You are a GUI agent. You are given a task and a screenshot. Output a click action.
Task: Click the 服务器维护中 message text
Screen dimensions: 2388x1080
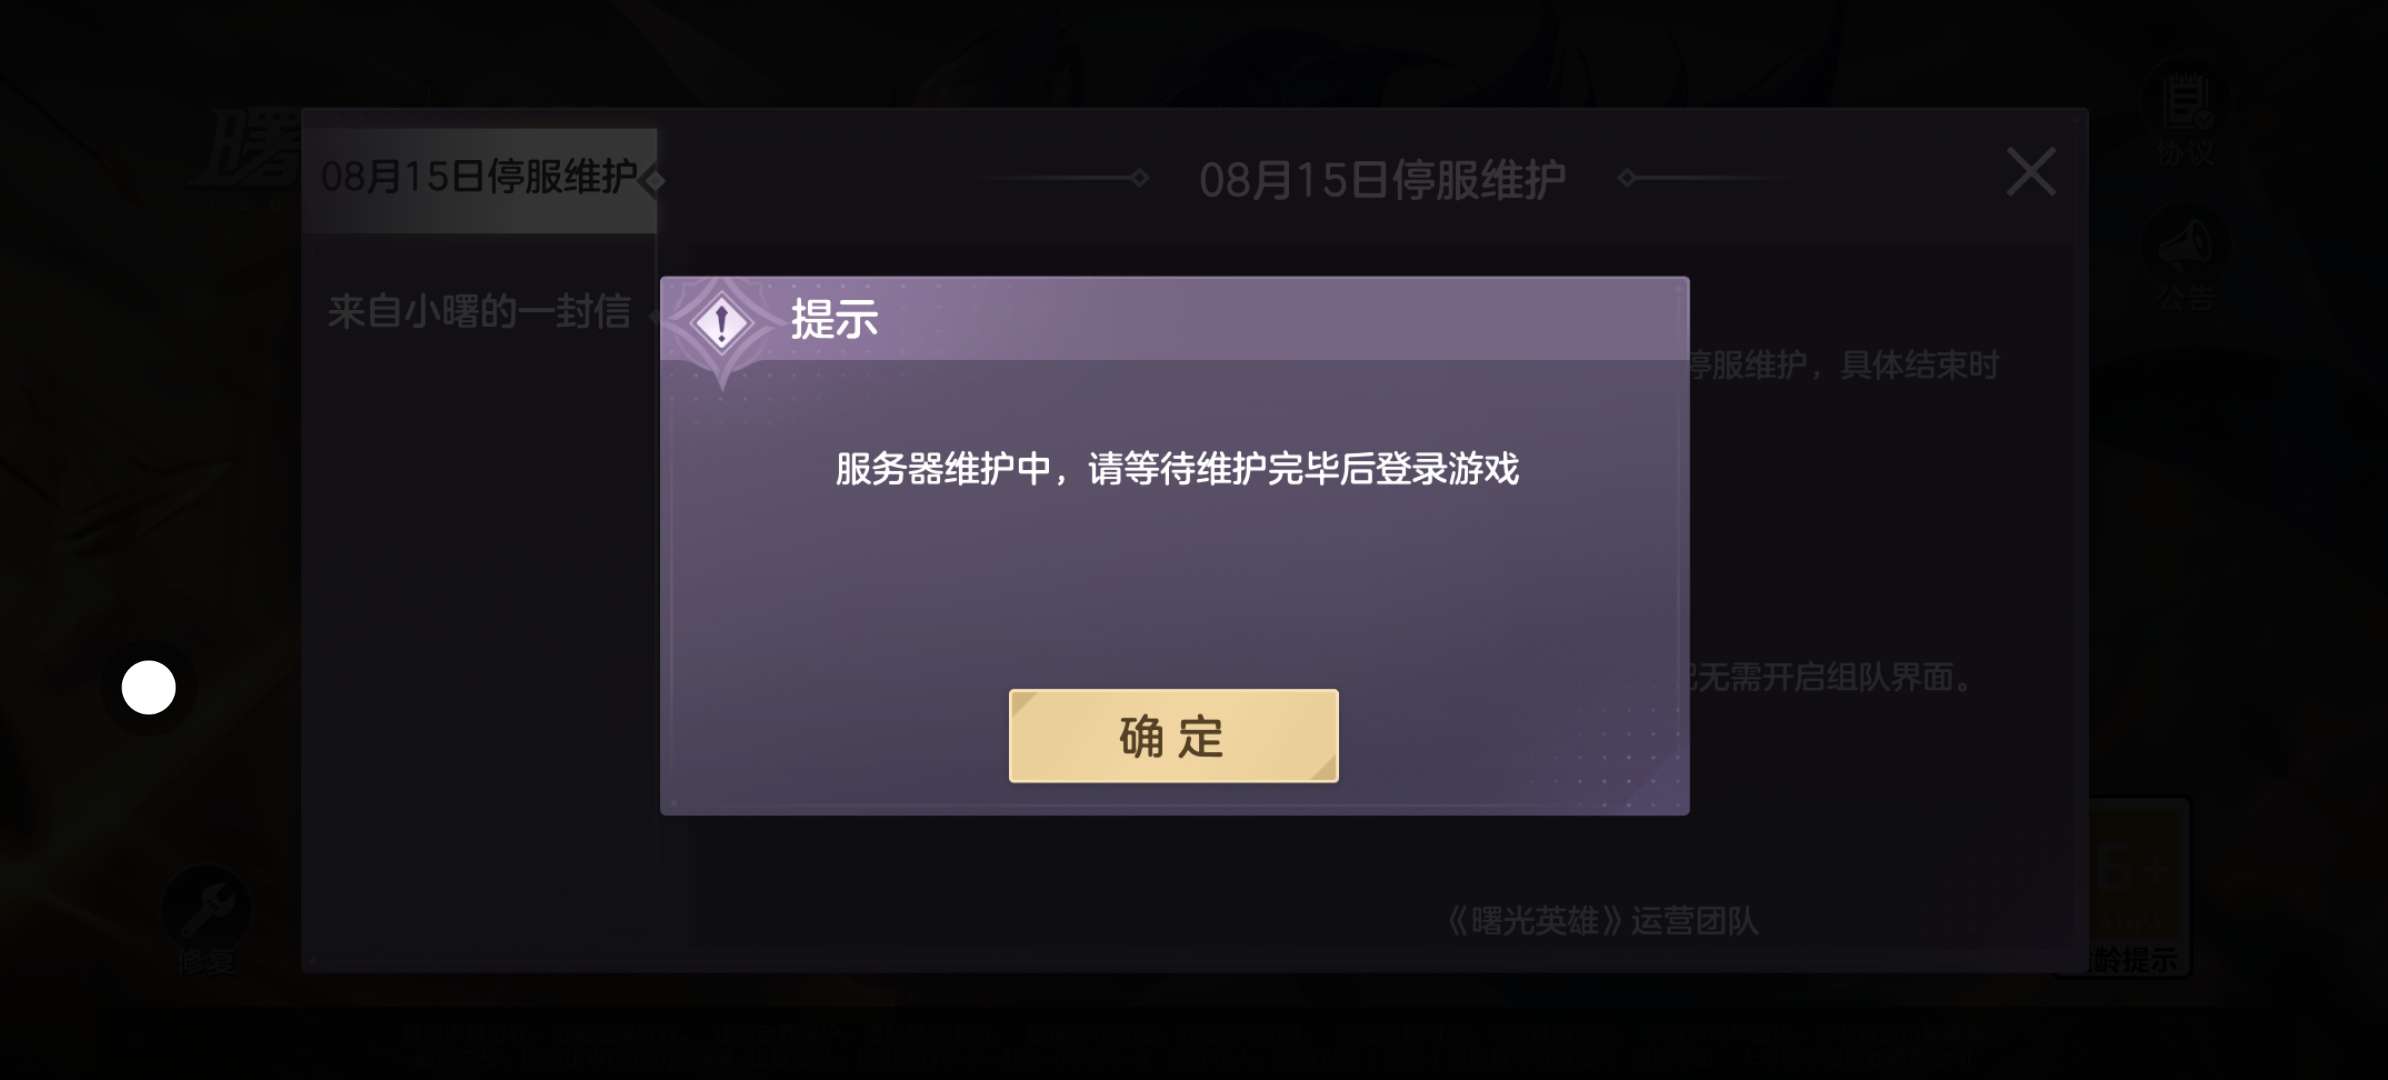(x=1177, y=469)
